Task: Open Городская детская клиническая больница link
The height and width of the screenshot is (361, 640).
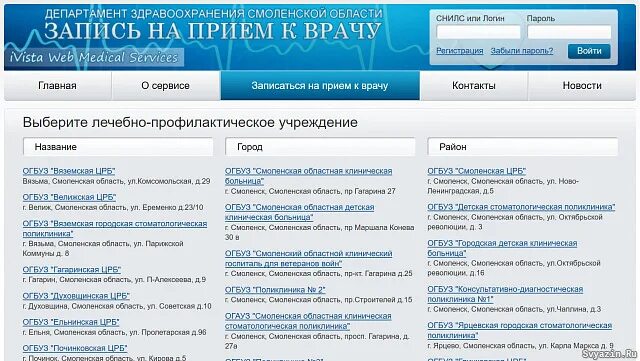Action: 502,248
